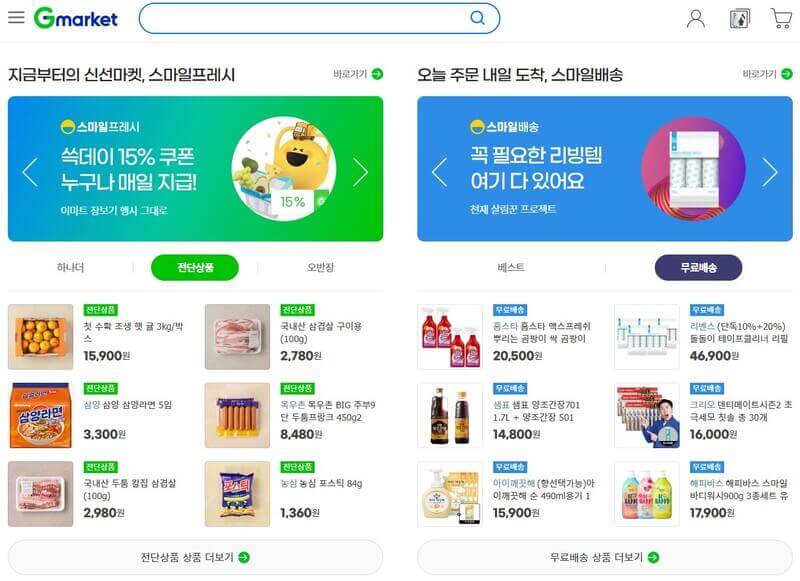
Task: Click the search magnifier icon
Action: pos(477,18)
